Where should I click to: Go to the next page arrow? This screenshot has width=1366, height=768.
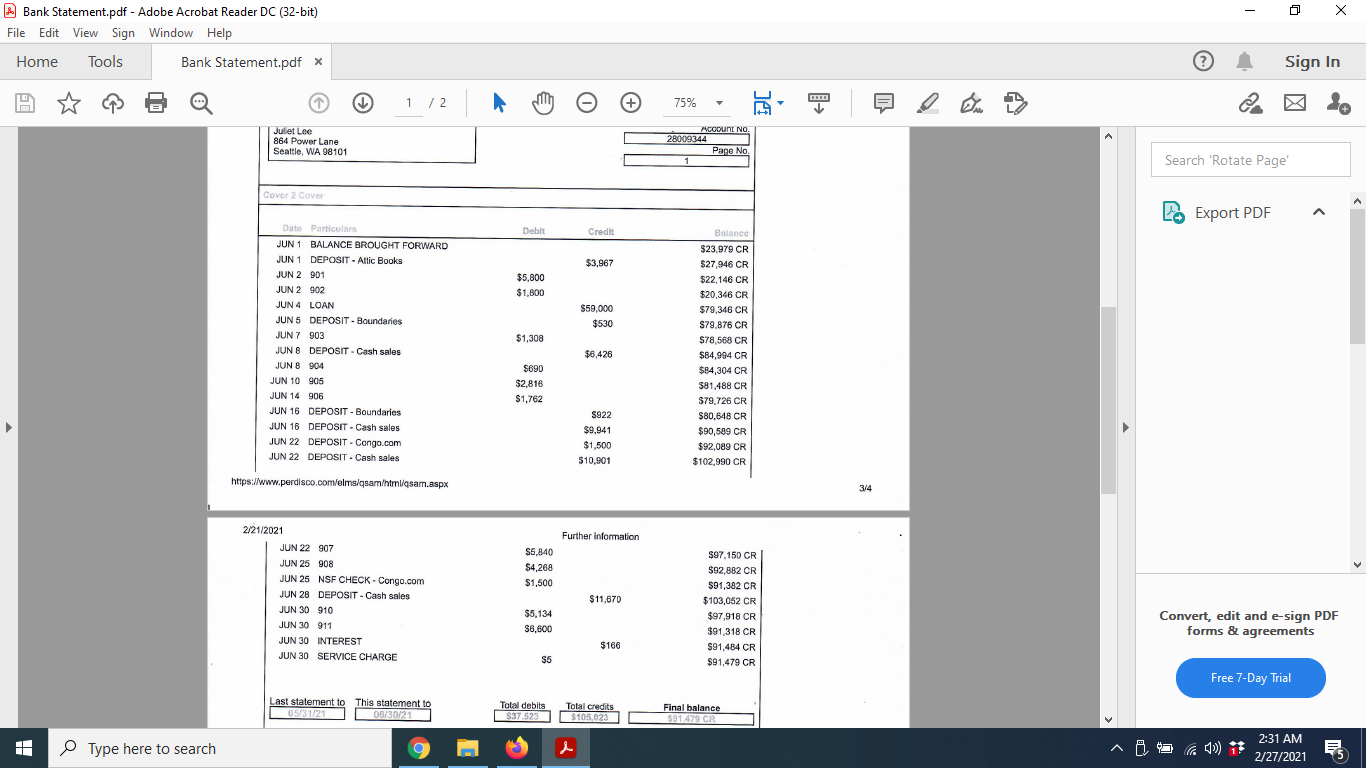(x=363, y=103)
